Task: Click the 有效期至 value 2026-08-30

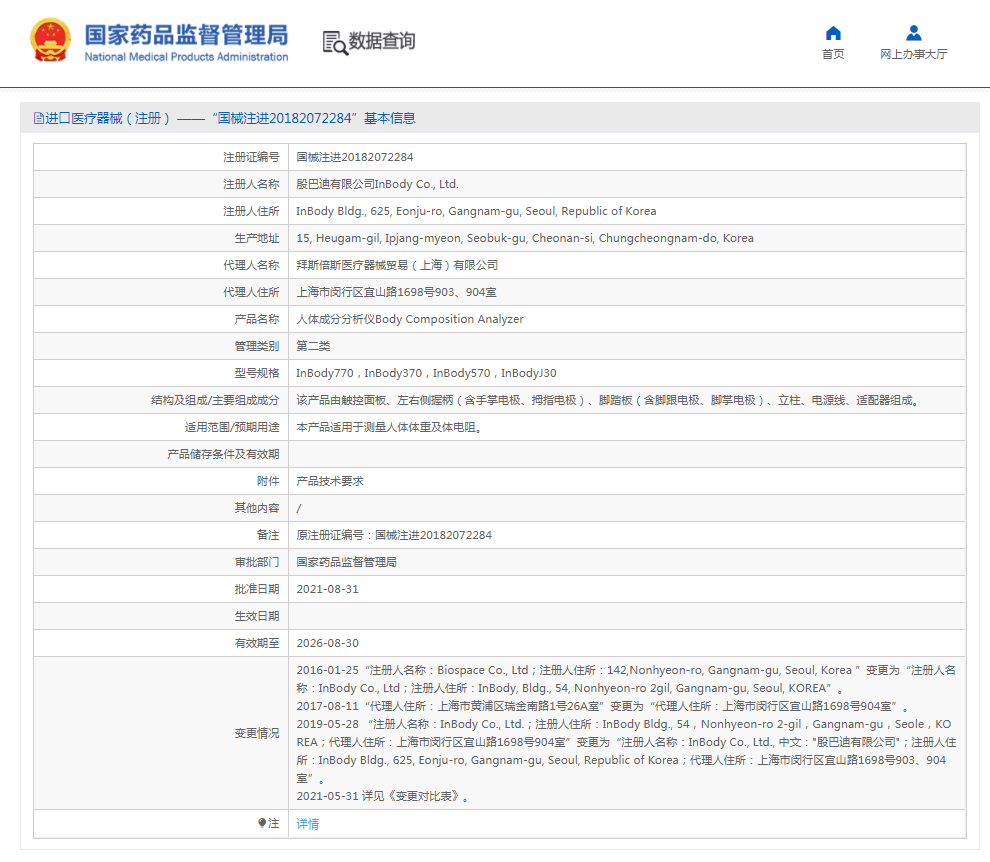Action: click(x=327, y=643)
